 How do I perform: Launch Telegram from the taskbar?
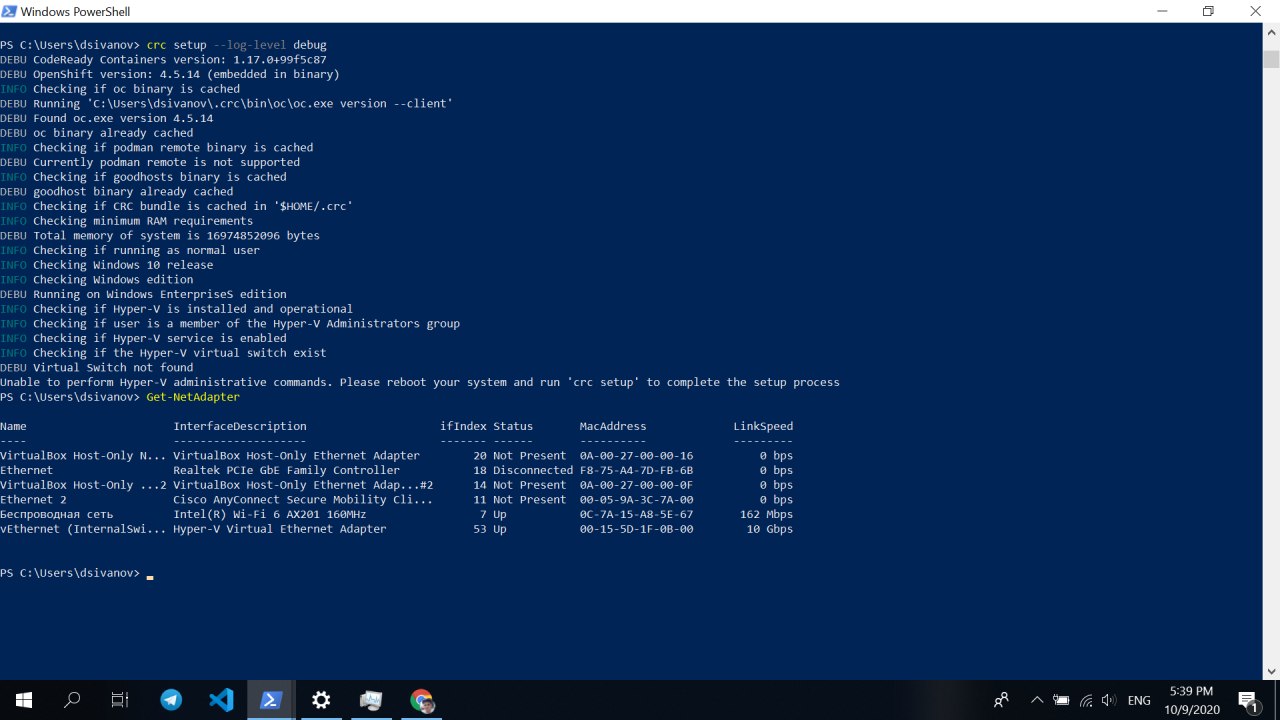pos(171,700)
